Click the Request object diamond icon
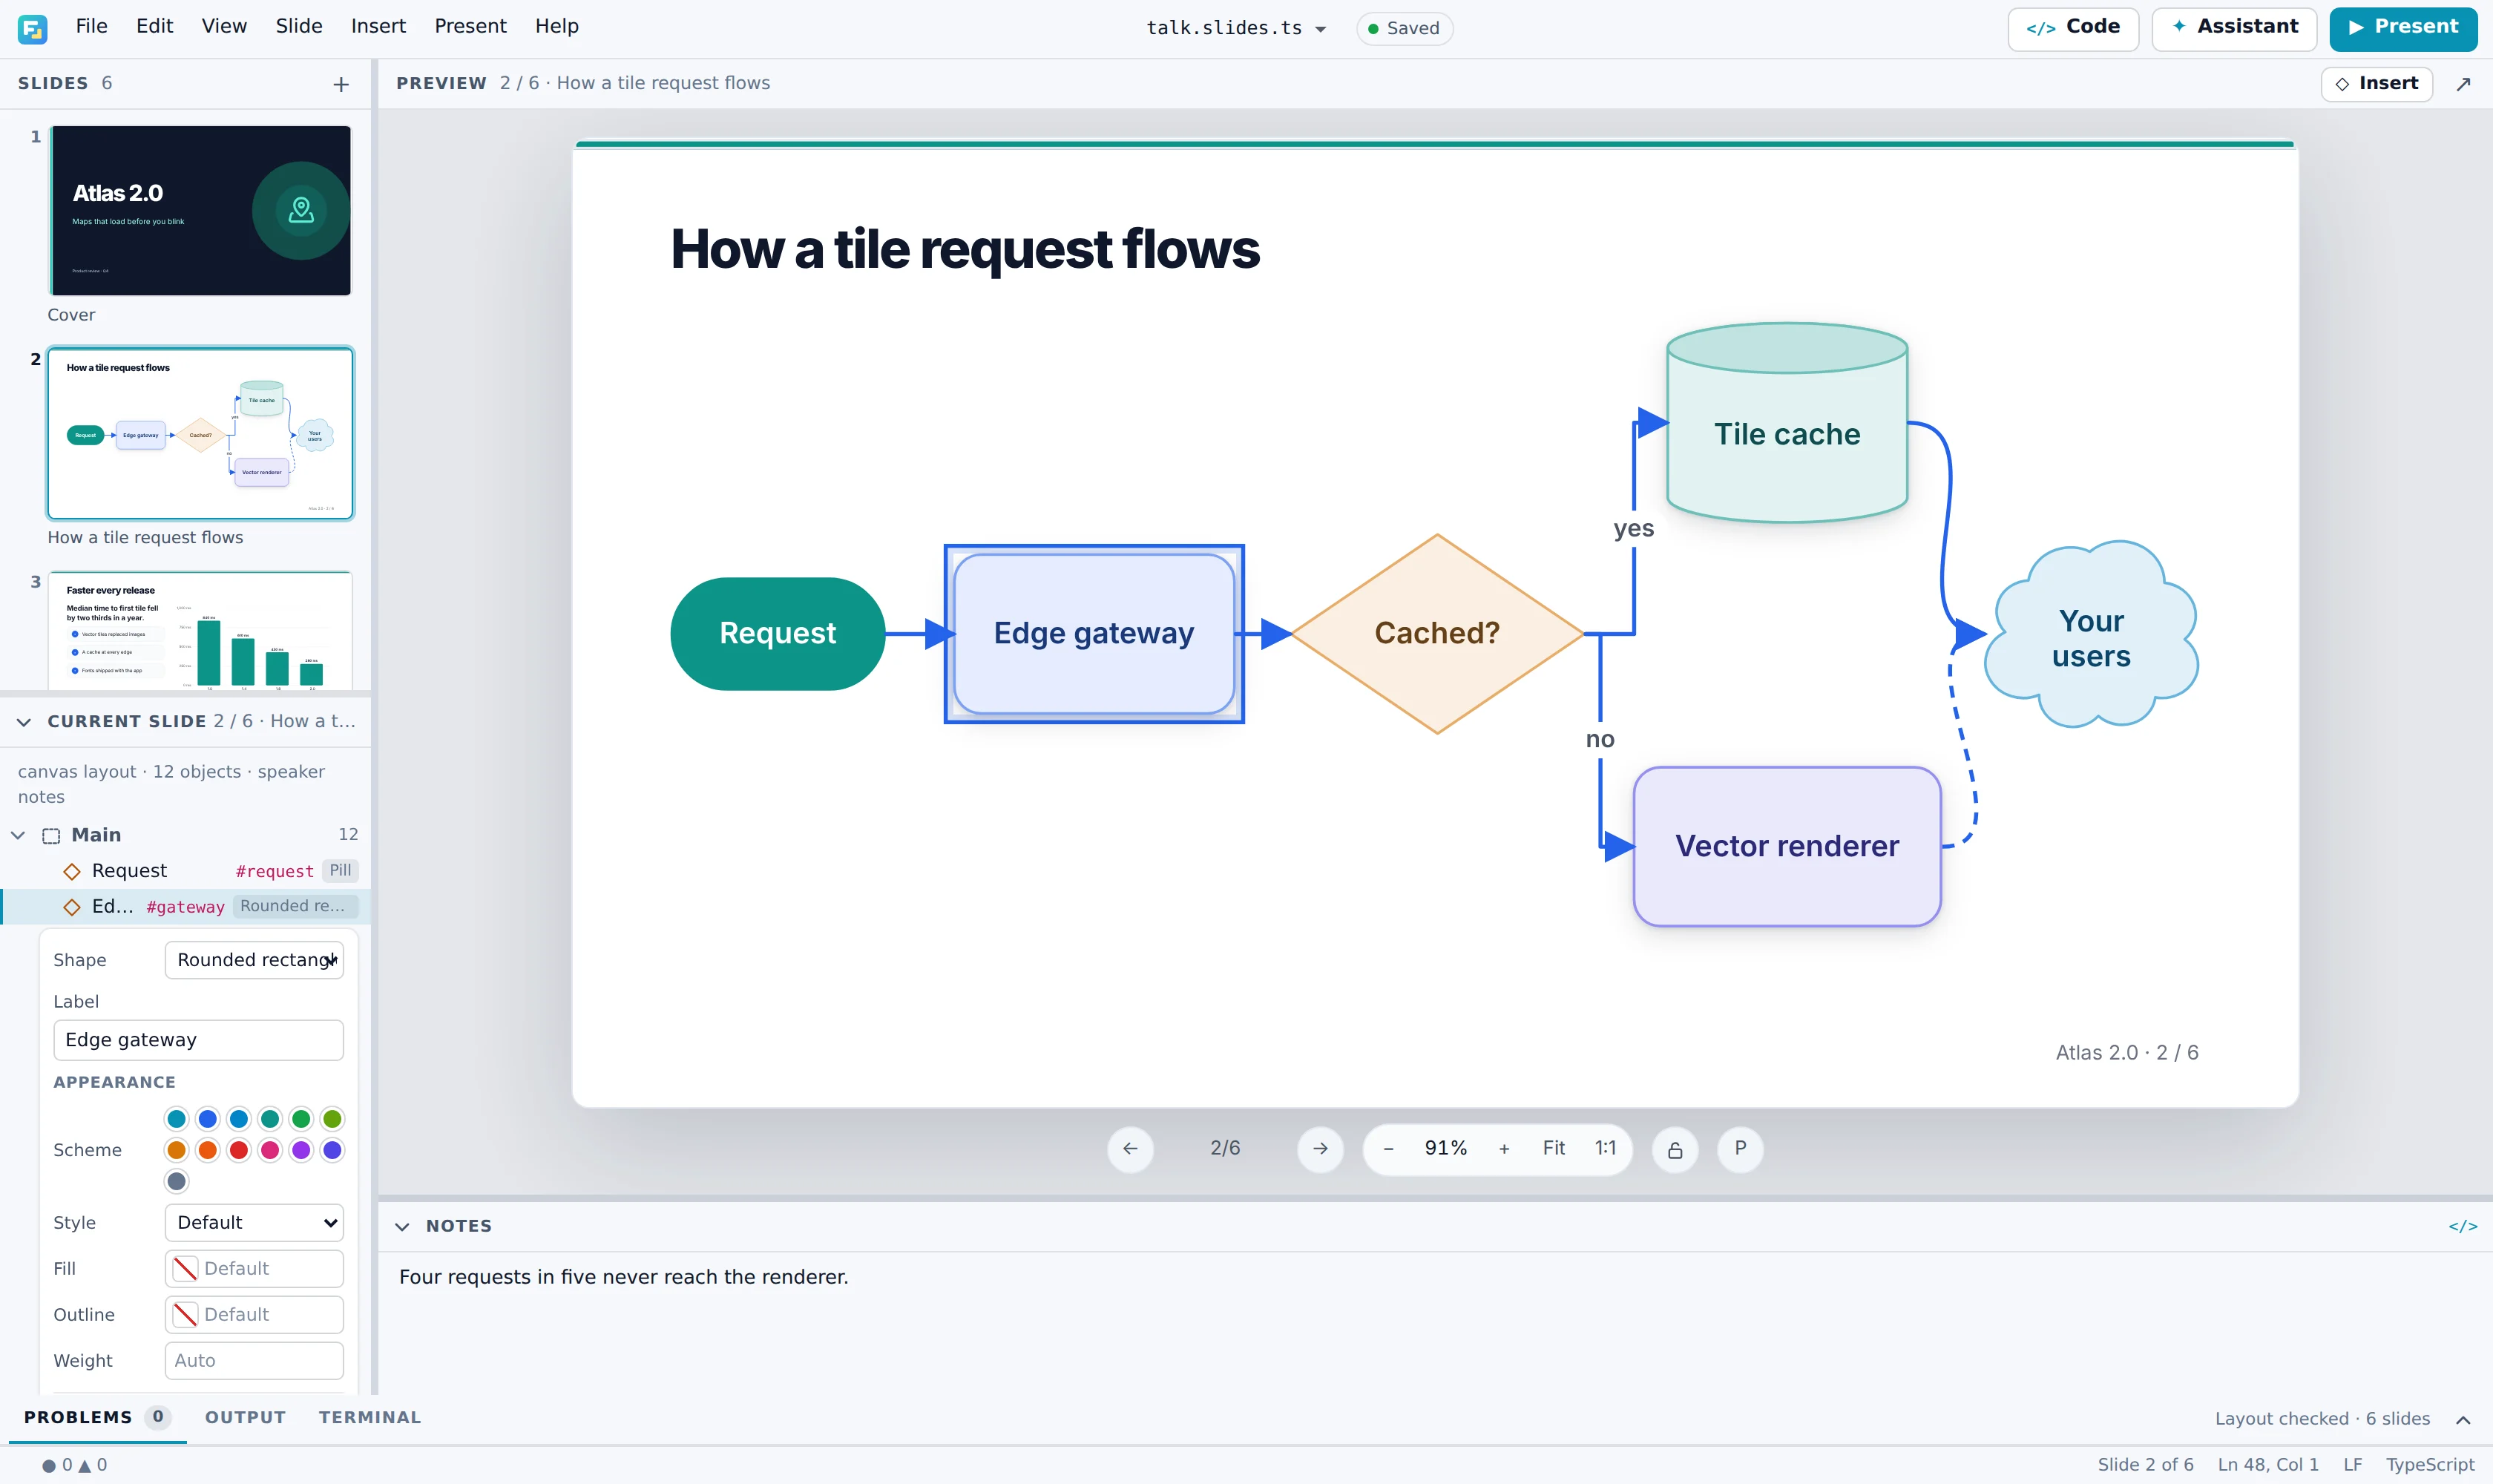 [x=72, y=871]
